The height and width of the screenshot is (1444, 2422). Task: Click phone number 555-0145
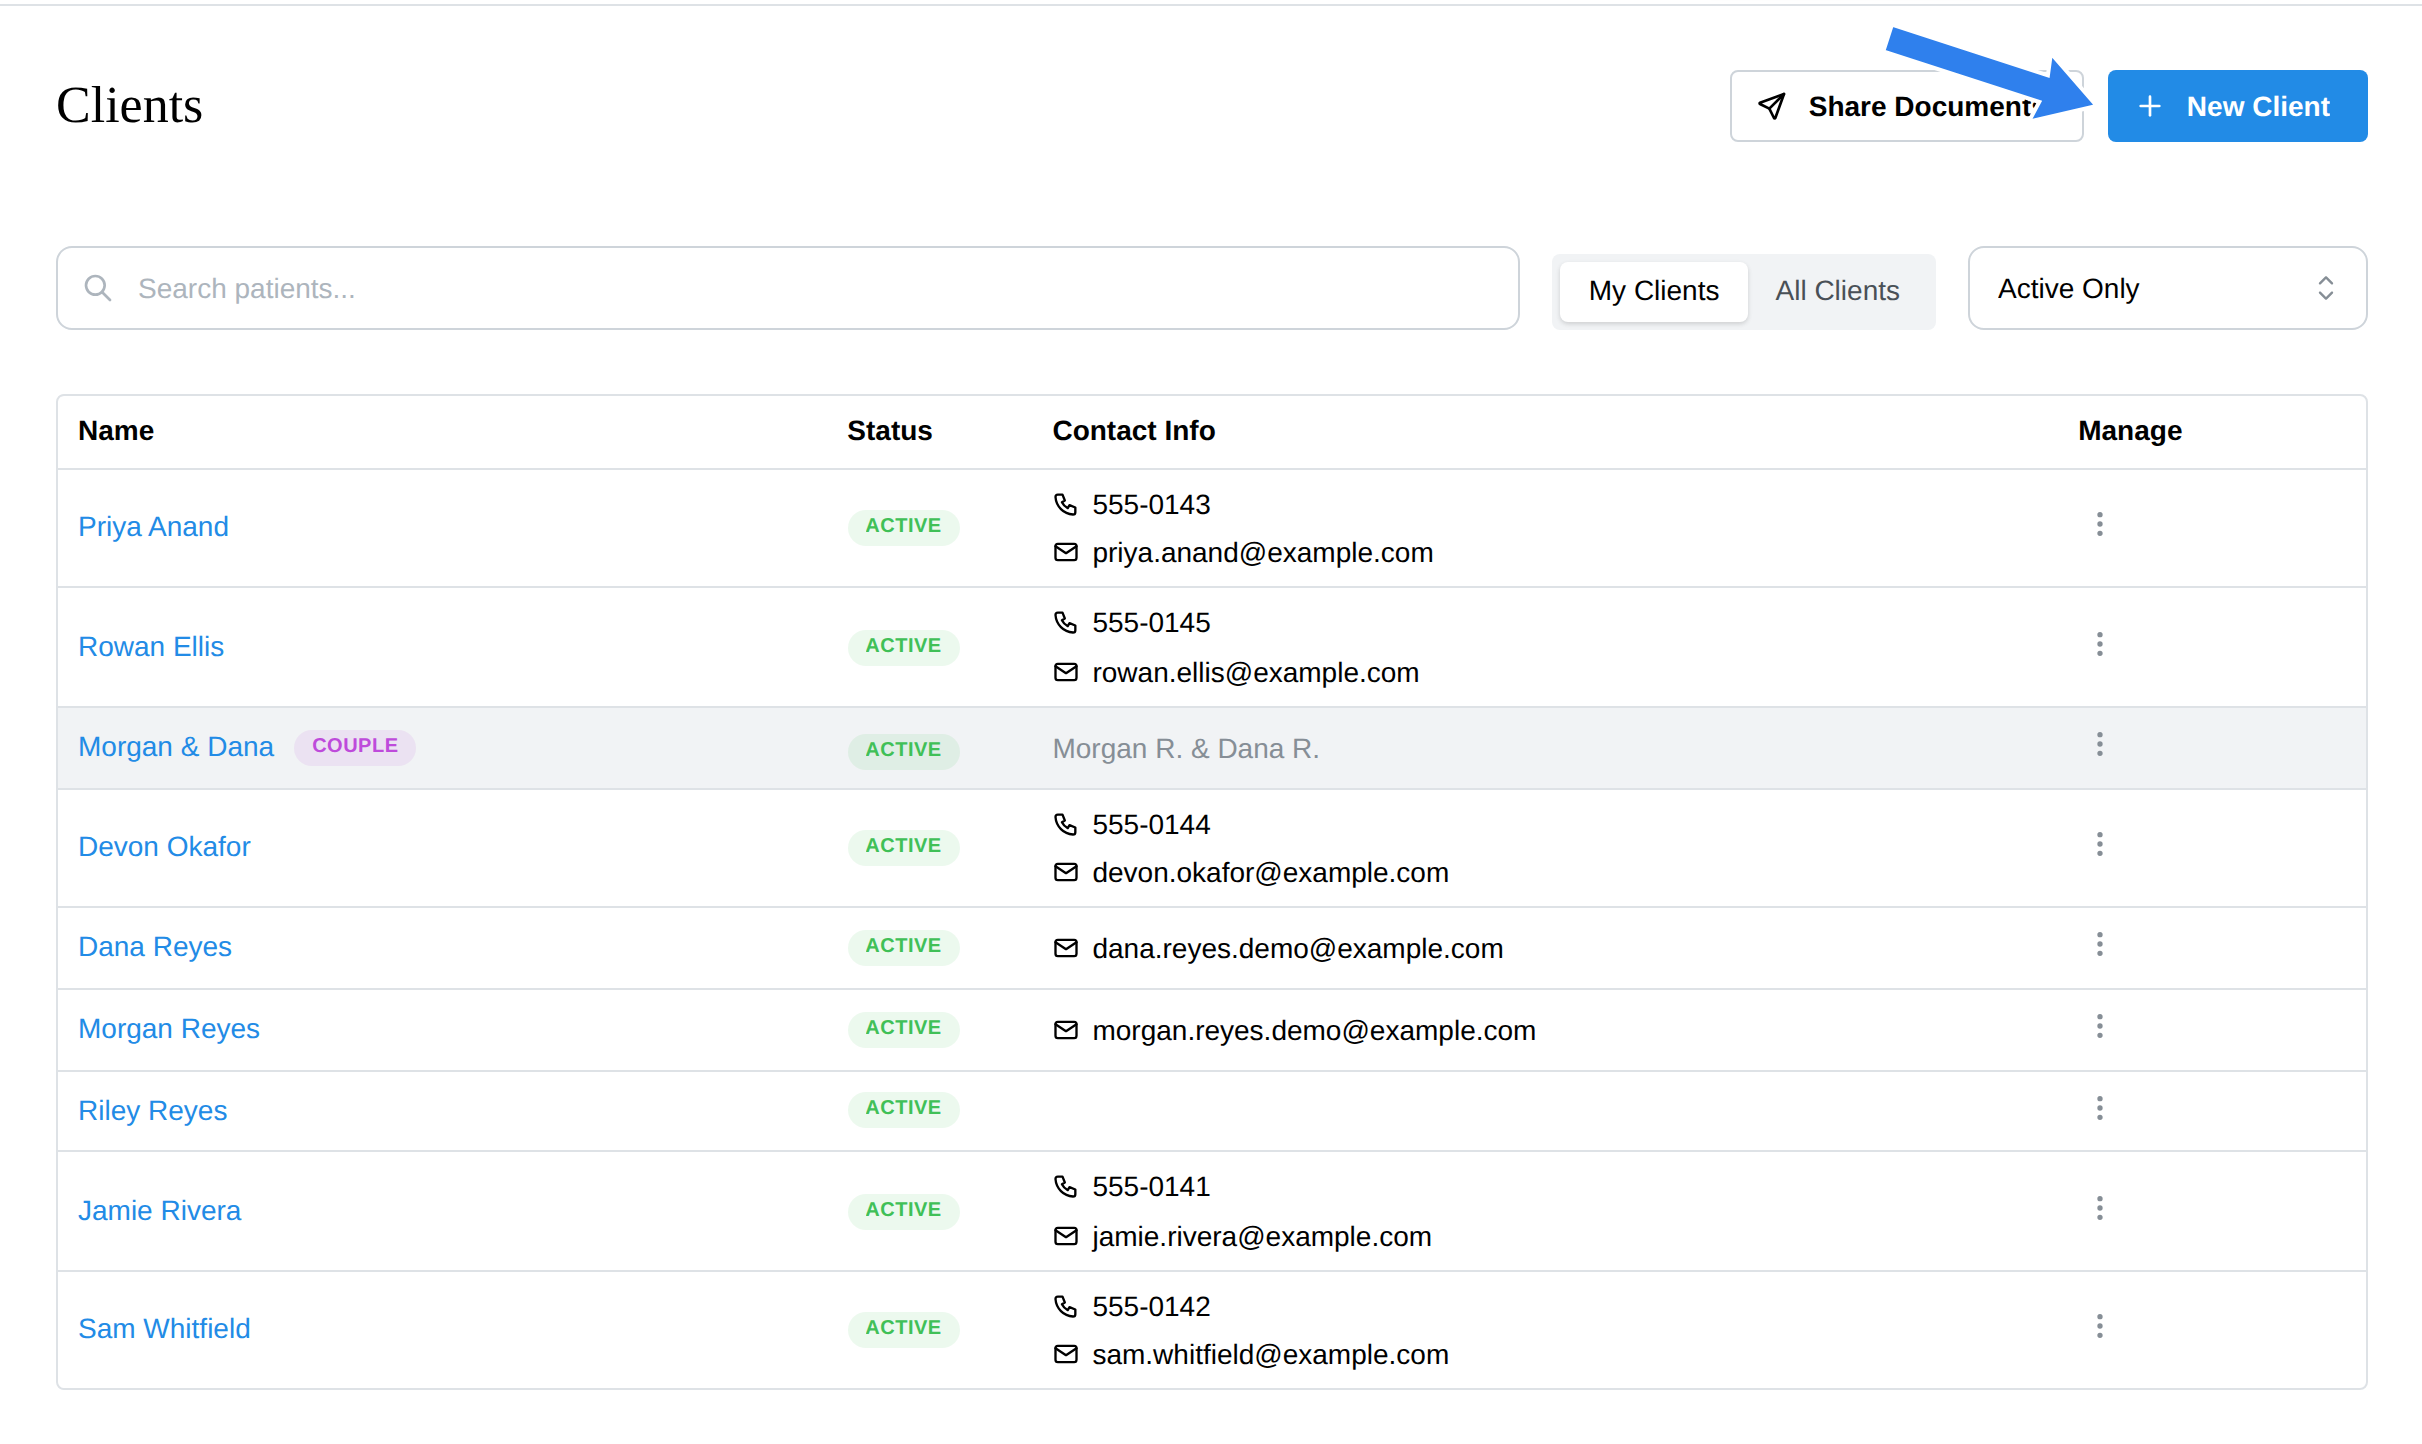pyautogui.click(x=1151, y=622)
